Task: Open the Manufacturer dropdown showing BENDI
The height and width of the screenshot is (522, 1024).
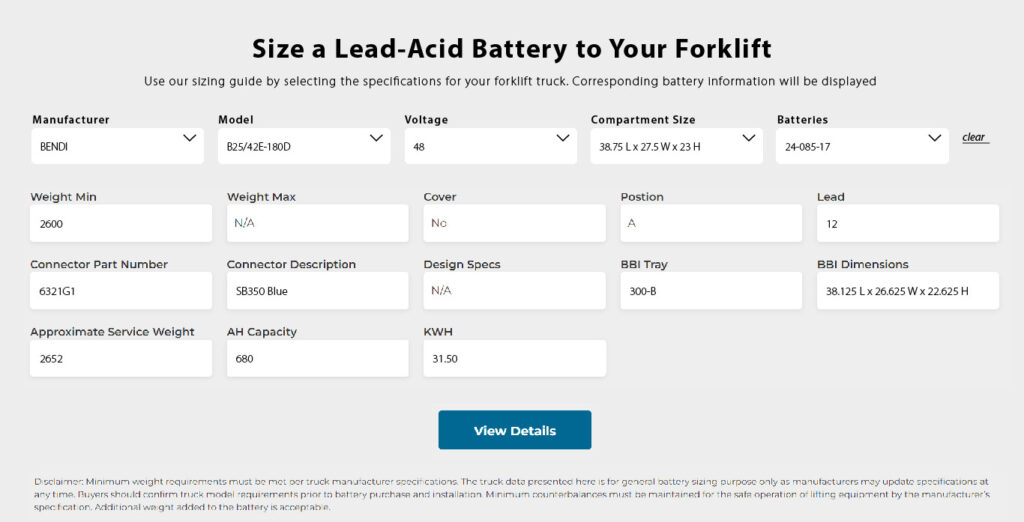Action: (x=118, y=146)
